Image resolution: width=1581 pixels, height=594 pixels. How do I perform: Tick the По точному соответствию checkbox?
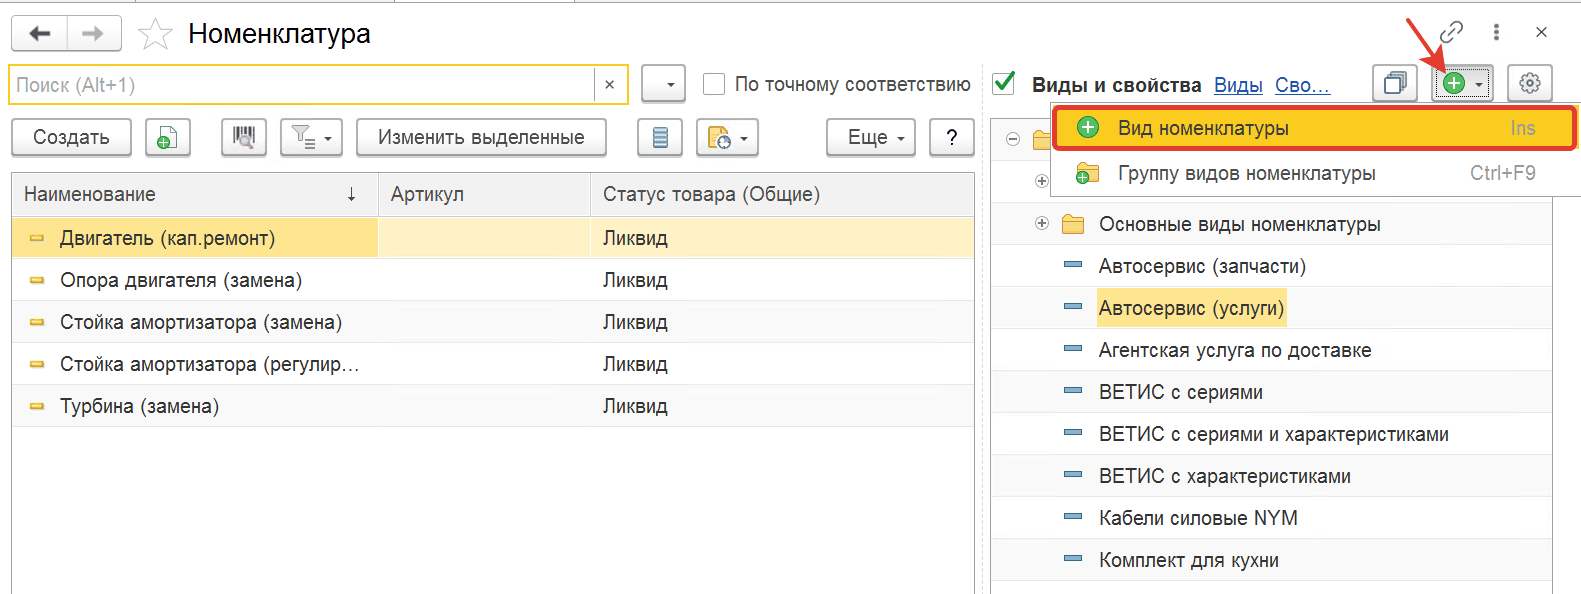pyautogui.click(x=714, y=84)
